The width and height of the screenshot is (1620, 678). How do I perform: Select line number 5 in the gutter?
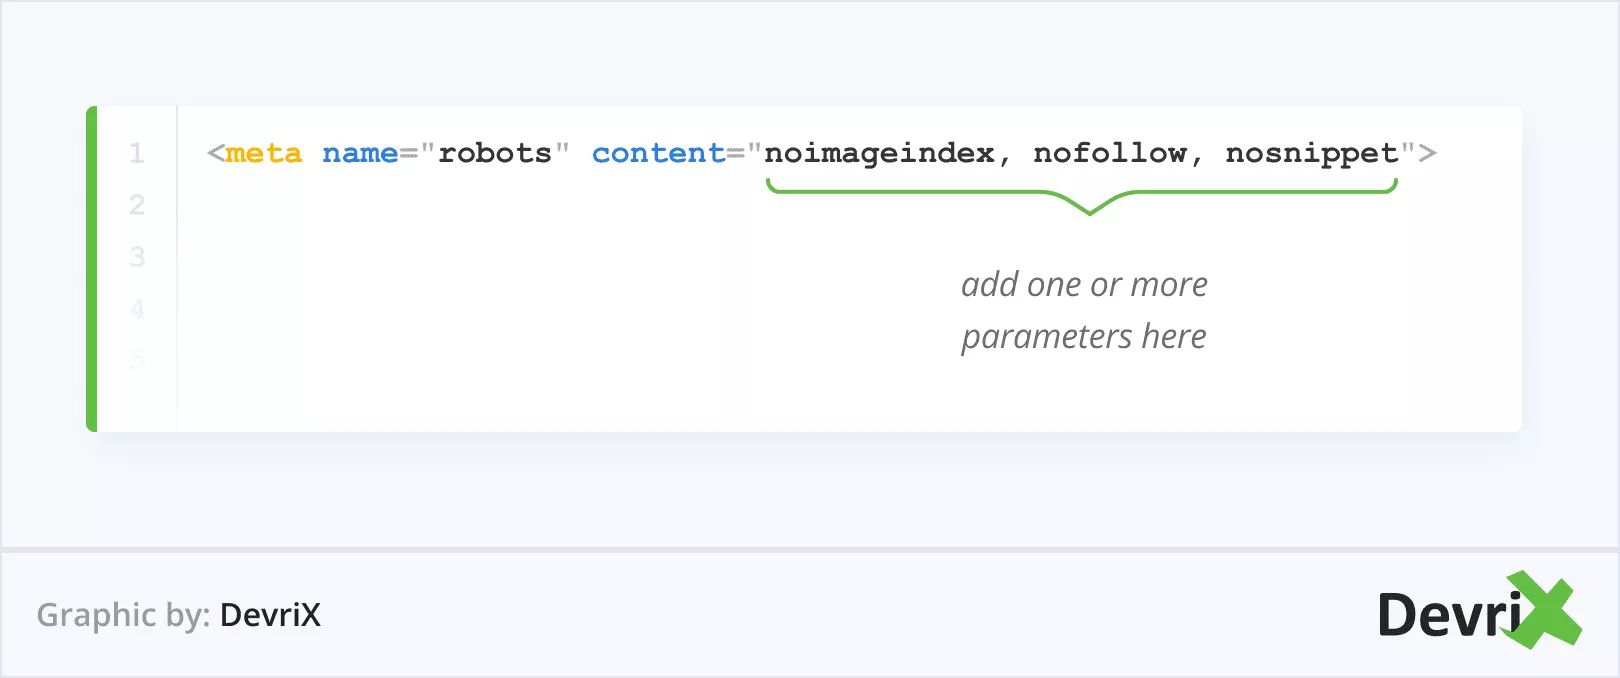point(137,359)
